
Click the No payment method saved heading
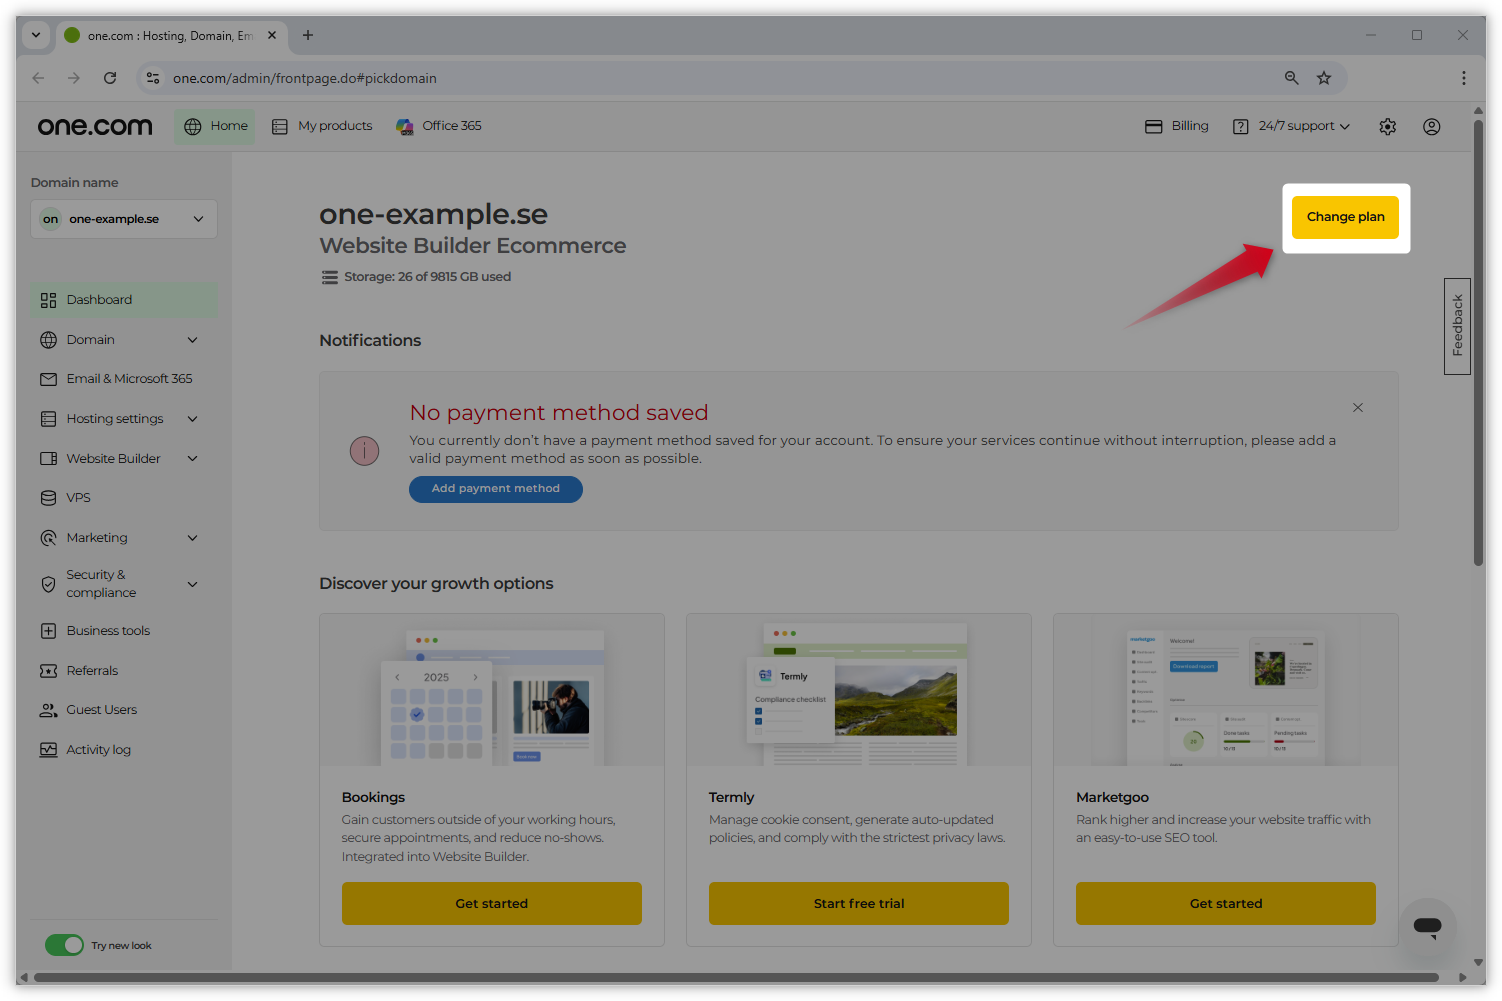pyautogui.click(x=559, y=413)
